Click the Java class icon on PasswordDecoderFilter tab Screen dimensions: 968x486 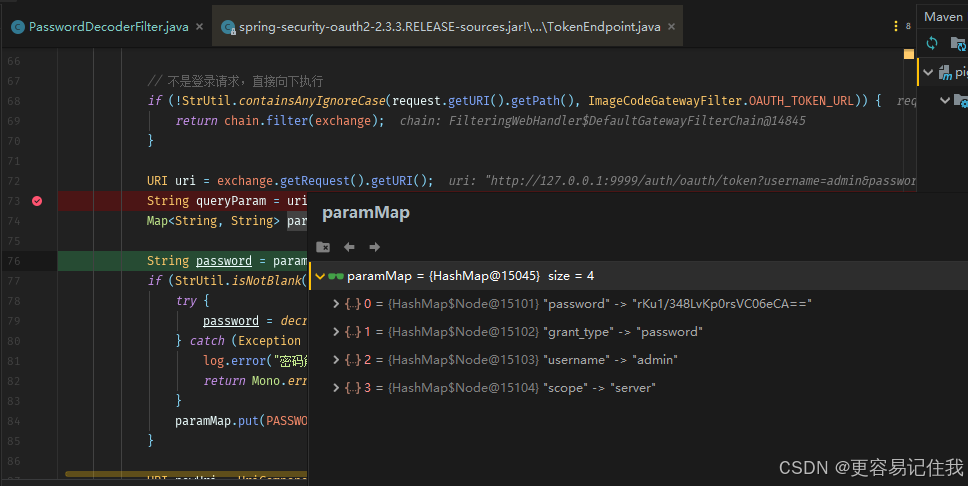click(x=18, y=27)
